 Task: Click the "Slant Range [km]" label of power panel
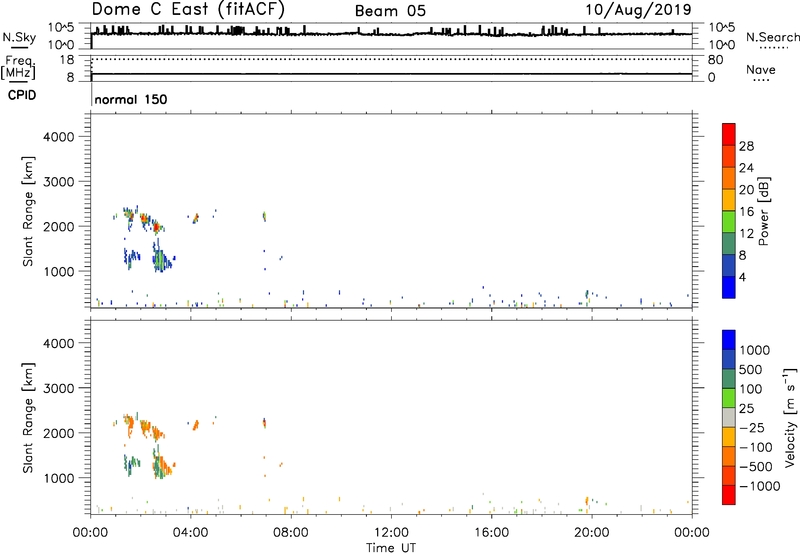coord(28,211)
